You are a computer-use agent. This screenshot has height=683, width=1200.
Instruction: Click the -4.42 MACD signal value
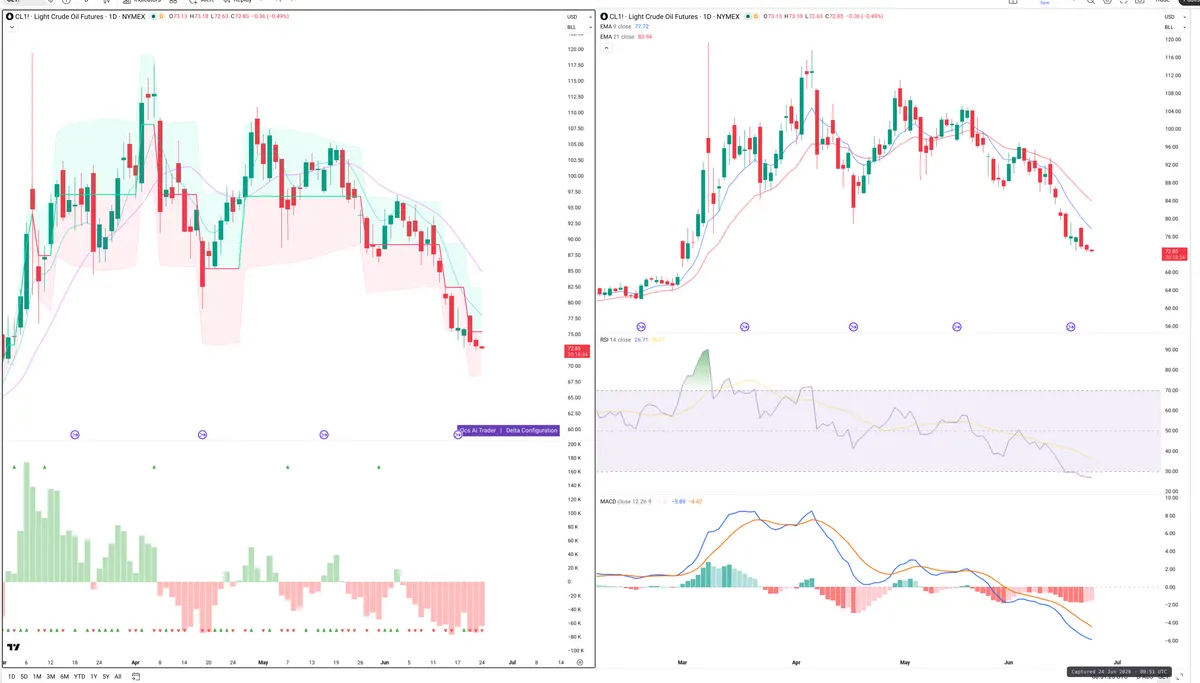click(697, 501)
